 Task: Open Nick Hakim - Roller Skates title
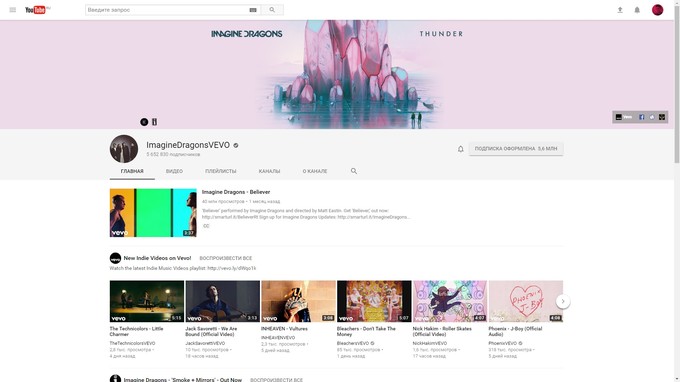pos(442,331)
